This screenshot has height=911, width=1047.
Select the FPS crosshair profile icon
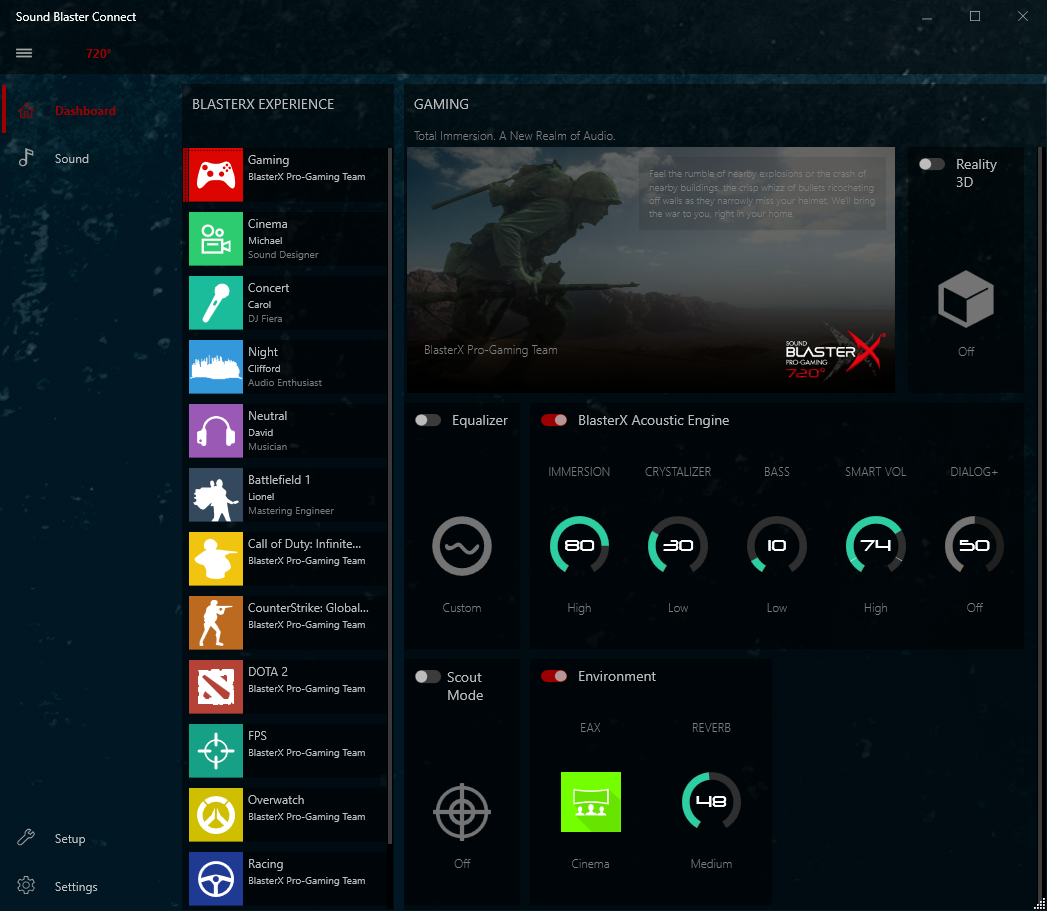(216, 751)
